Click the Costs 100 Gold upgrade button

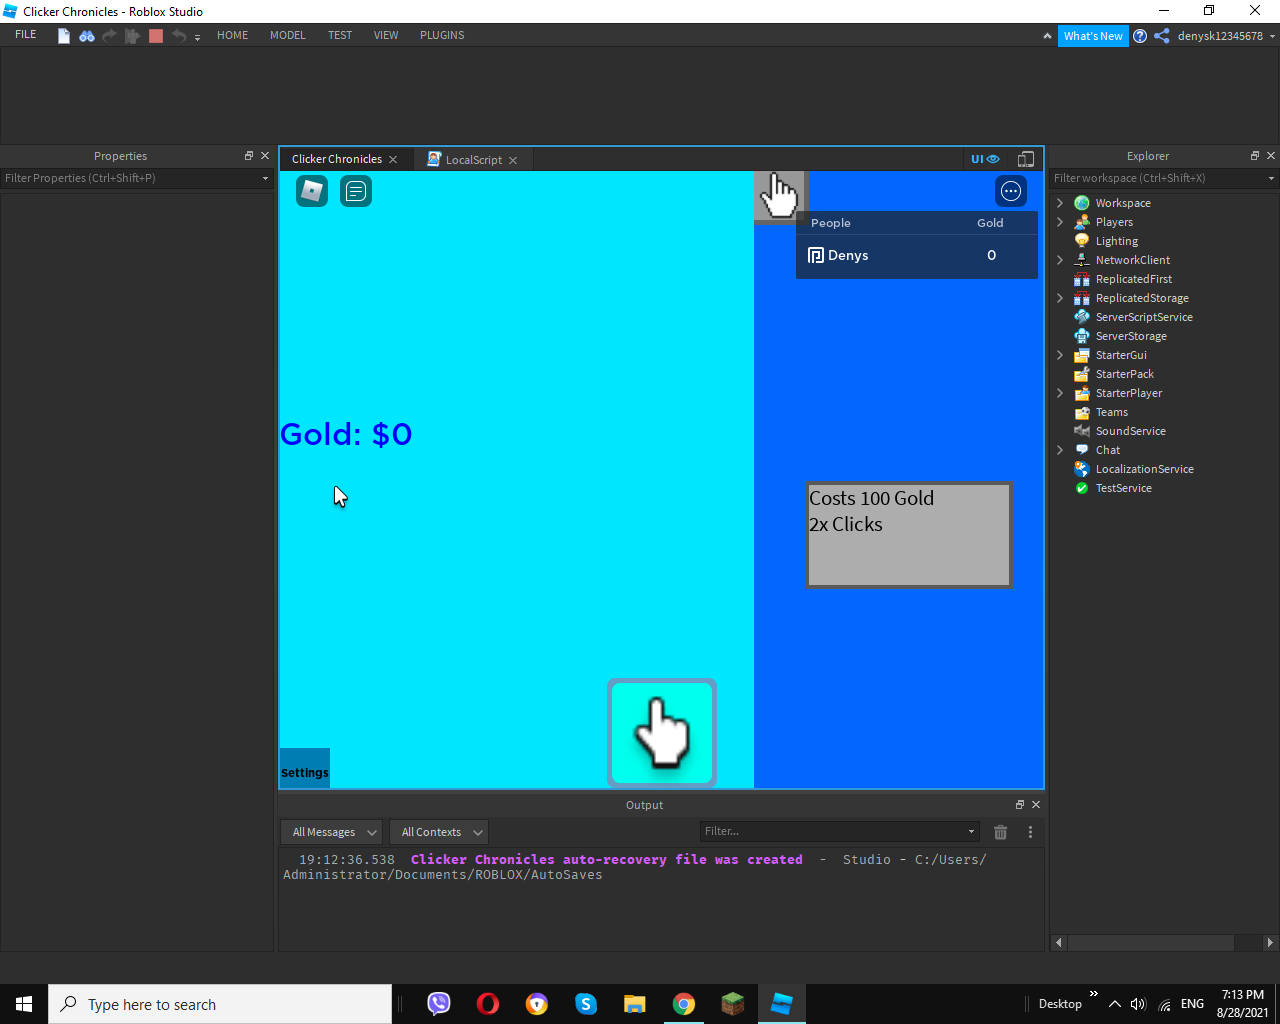909,535
